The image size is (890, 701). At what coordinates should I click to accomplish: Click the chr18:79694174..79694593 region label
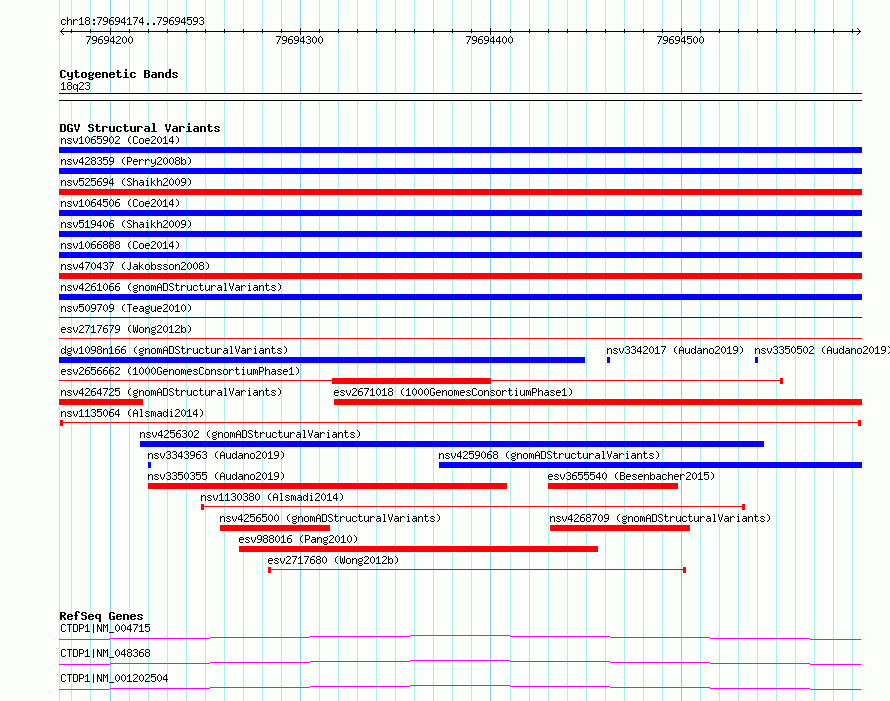tap(132, 21)
